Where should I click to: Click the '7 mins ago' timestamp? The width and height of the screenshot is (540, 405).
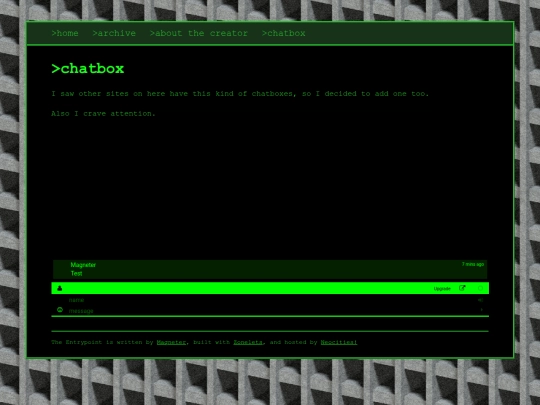(473, 264)
